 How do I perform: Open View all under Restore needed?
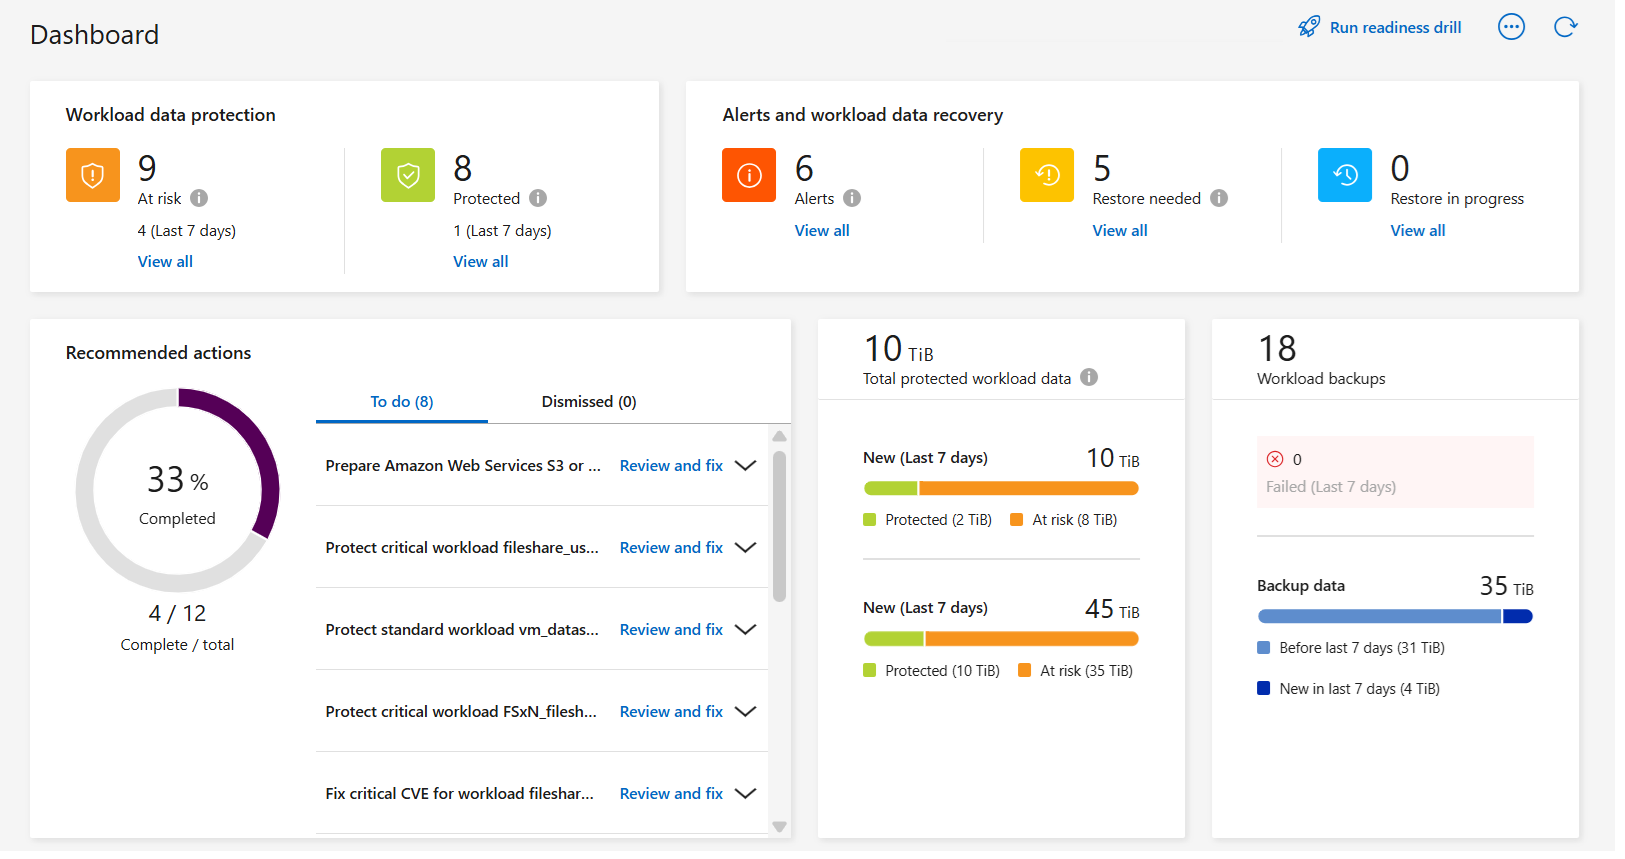pos(1119,230)
